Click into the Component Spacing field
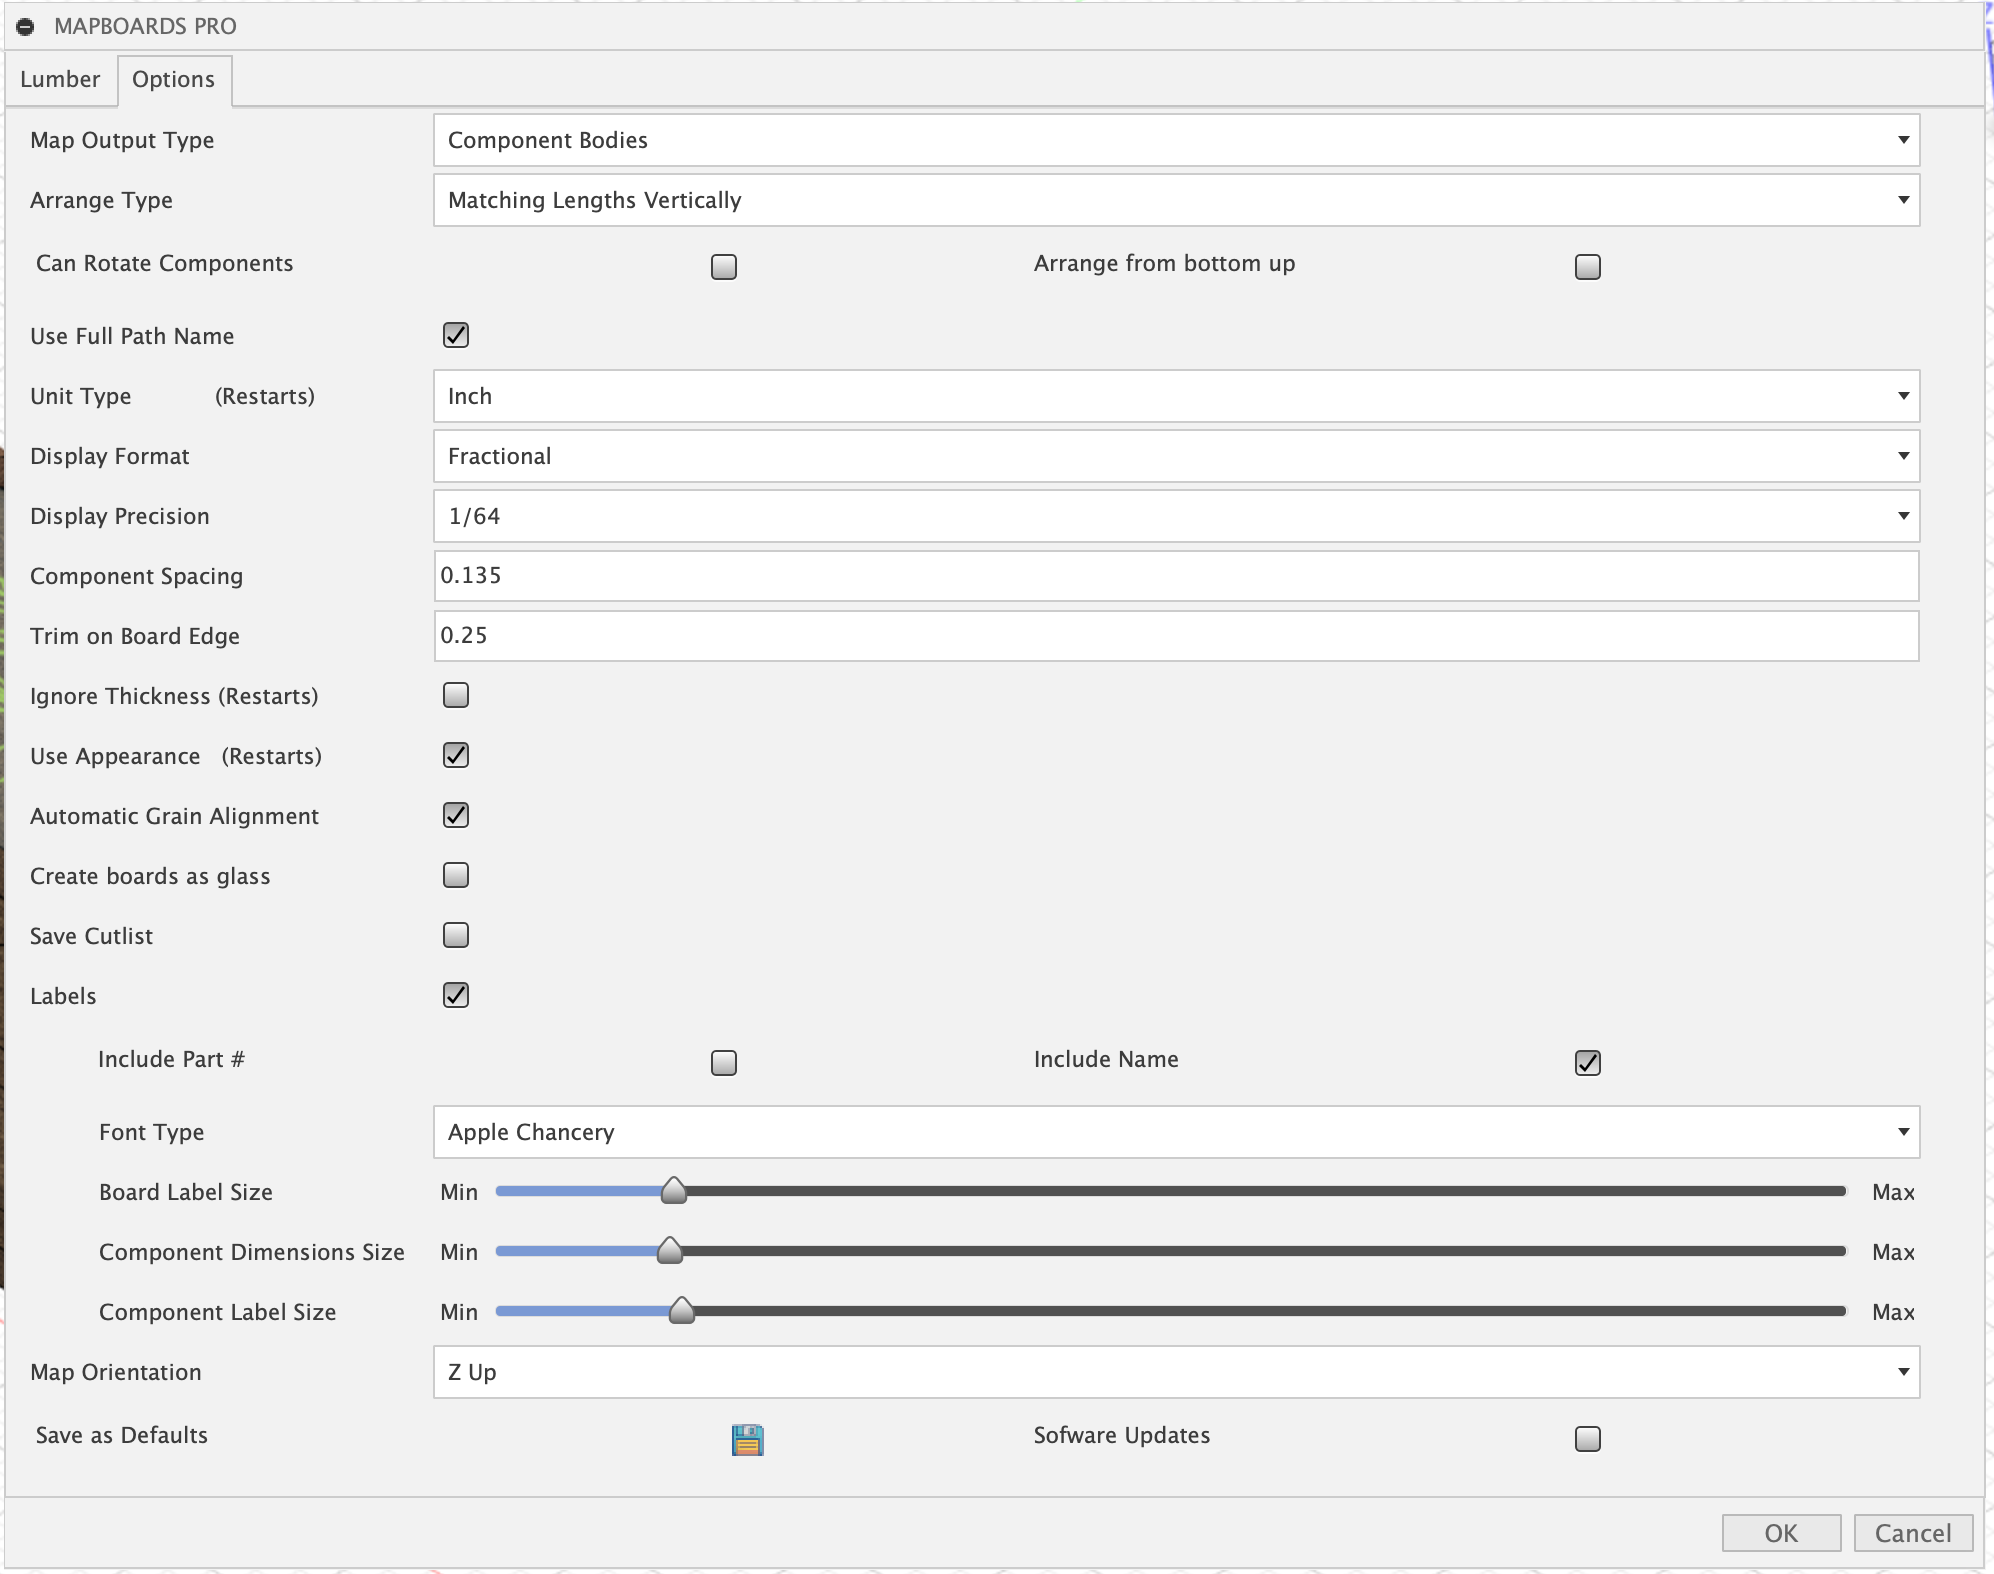The height and width of the screenshot is (1574, 1994). pos(1176,576)
